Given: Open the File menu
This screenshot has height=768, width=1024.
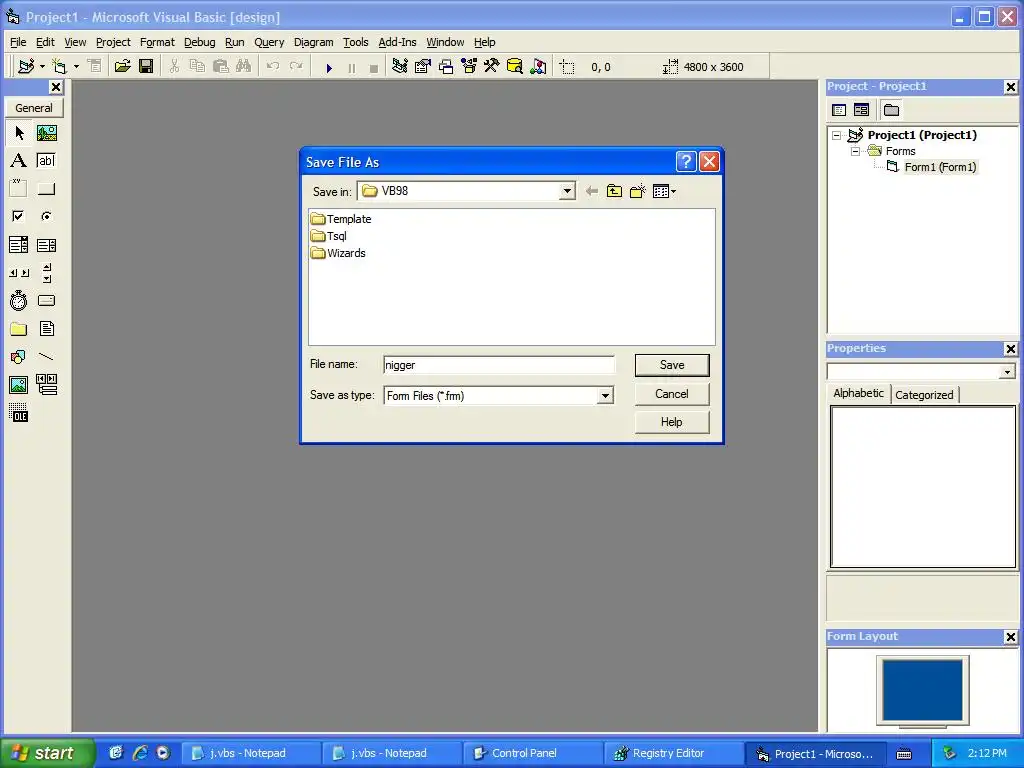Looking at the screenshot, I should tap(18, 42).
